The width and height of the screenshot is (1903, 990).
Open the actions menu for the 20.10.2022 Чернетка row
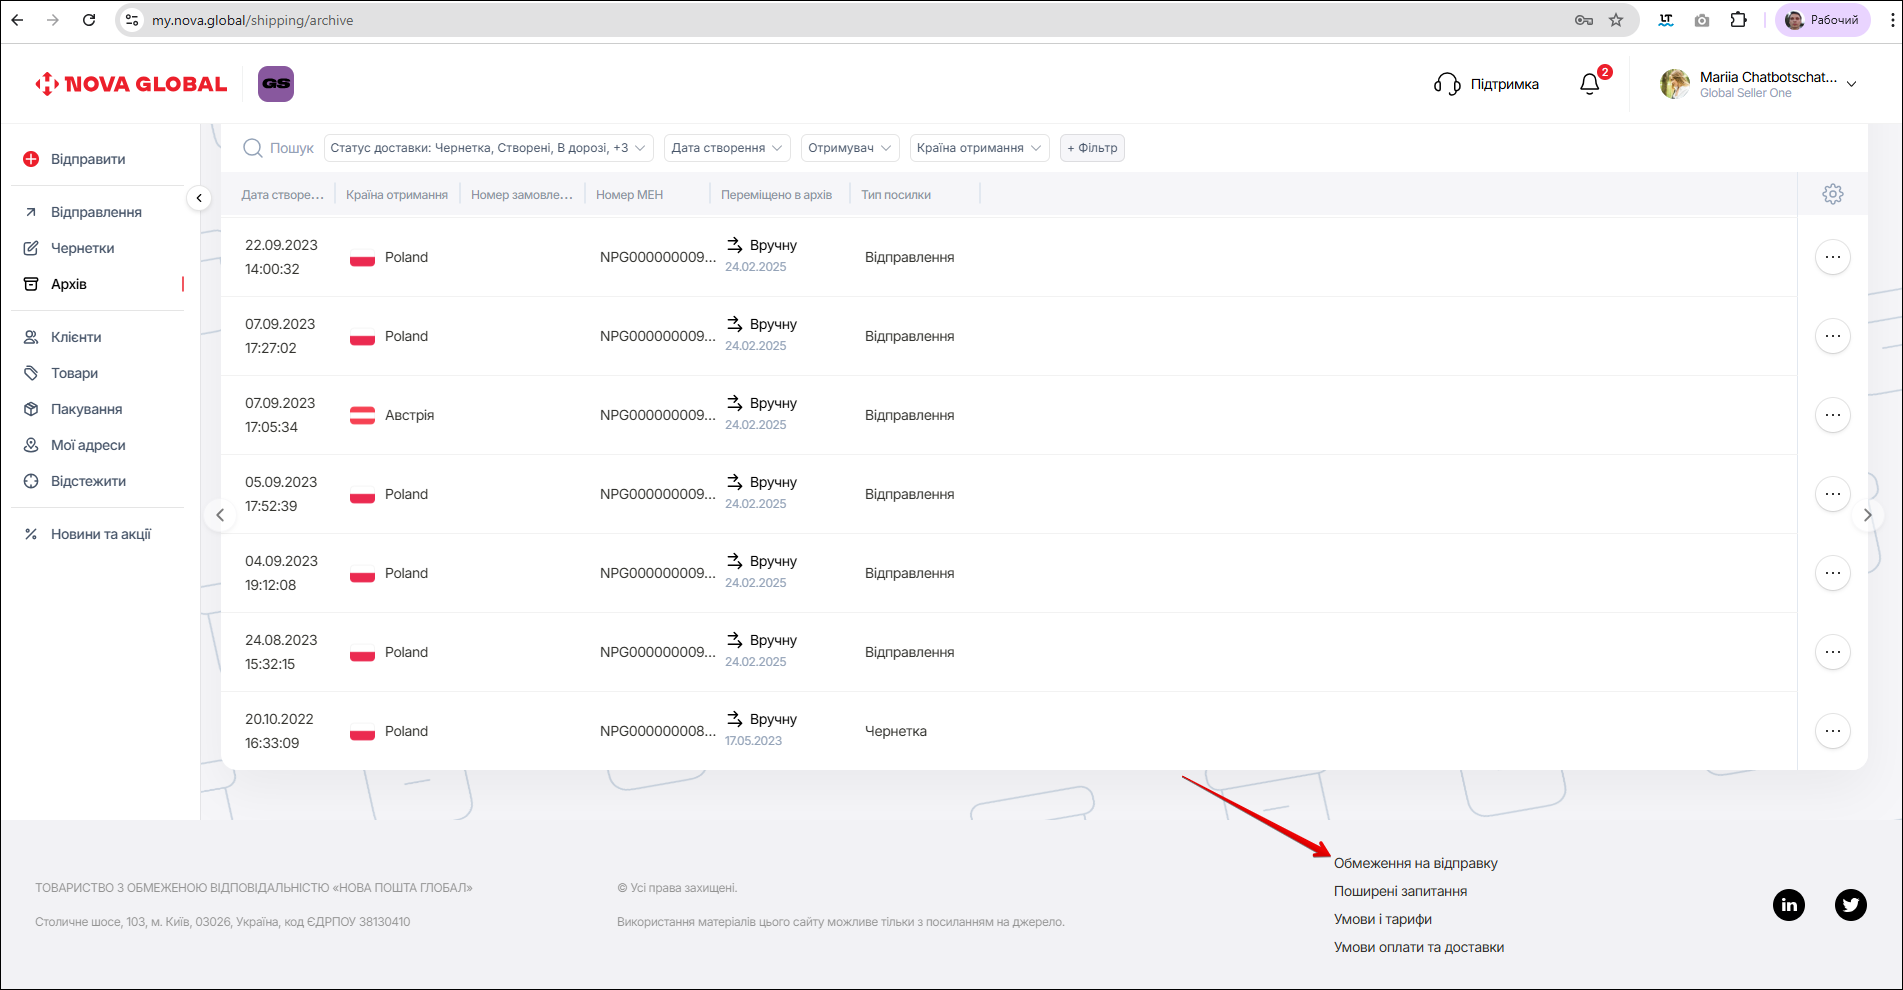tap(1832, 731)
